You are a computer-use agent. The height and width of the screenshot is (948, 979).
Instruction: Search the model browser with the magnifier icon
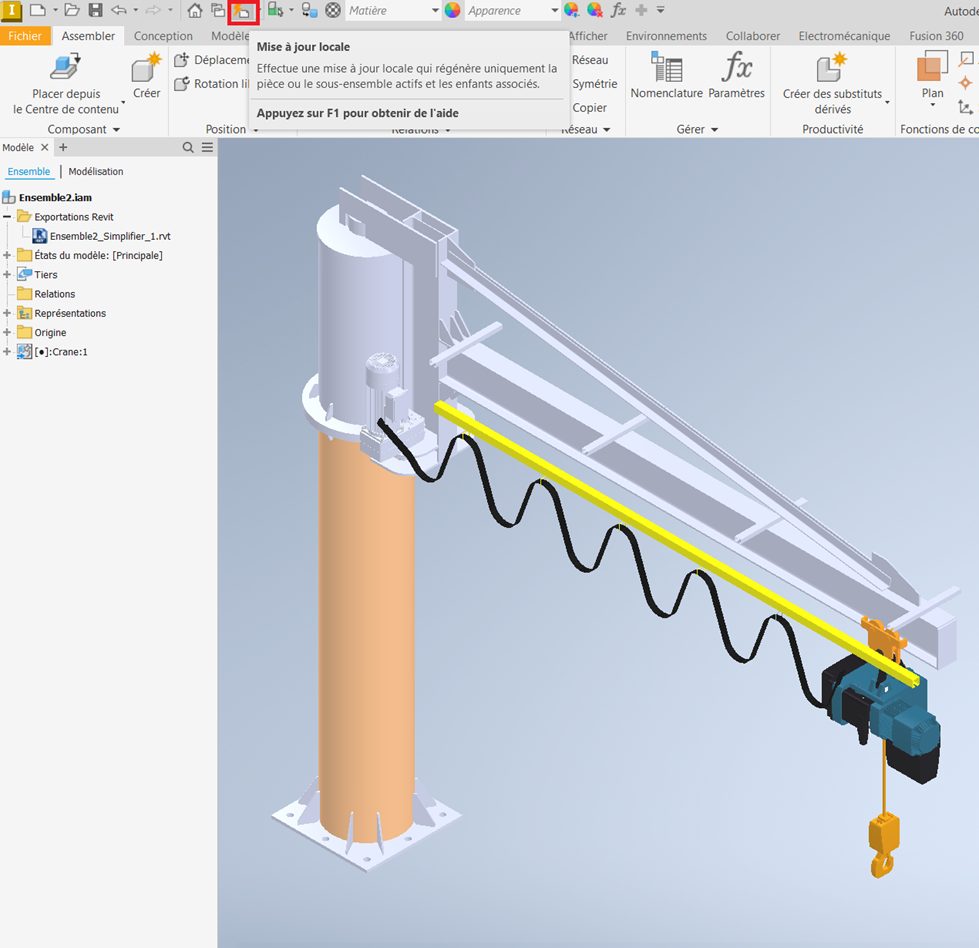pyautogui.click(x=188, y=147)
